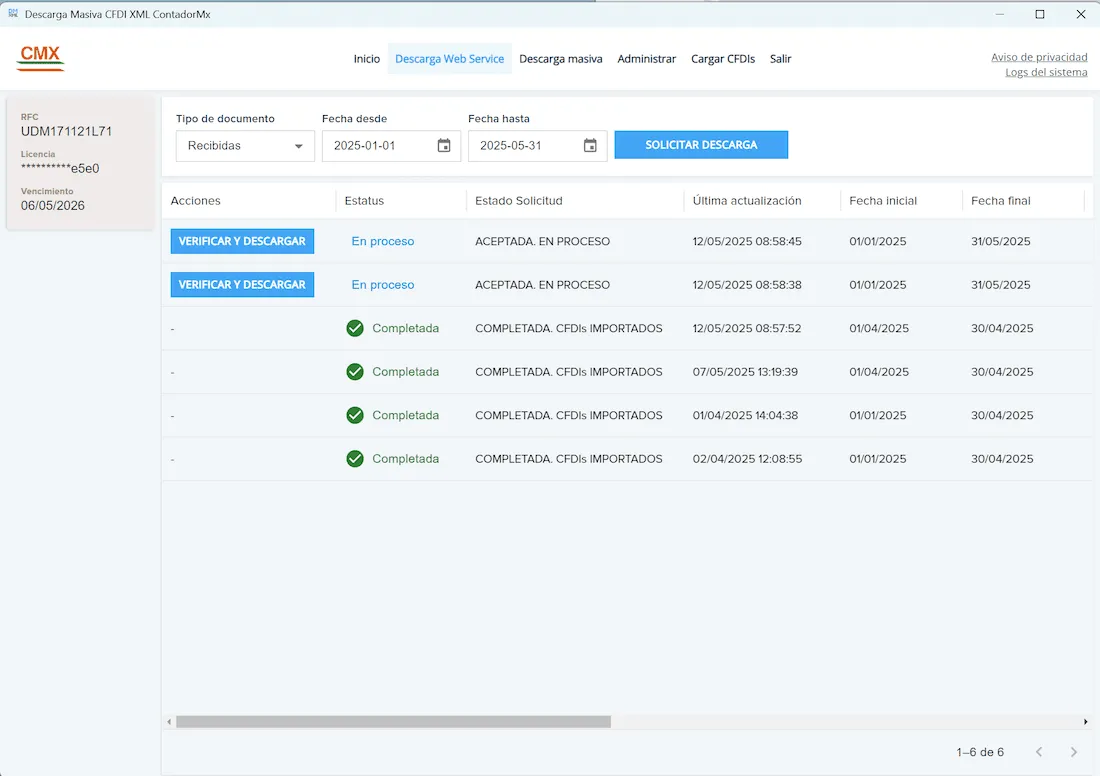The width and height of the screenshot is (1100, 776).
Task: Click the application icon in the title bar
Action: (x=14, y=14)
